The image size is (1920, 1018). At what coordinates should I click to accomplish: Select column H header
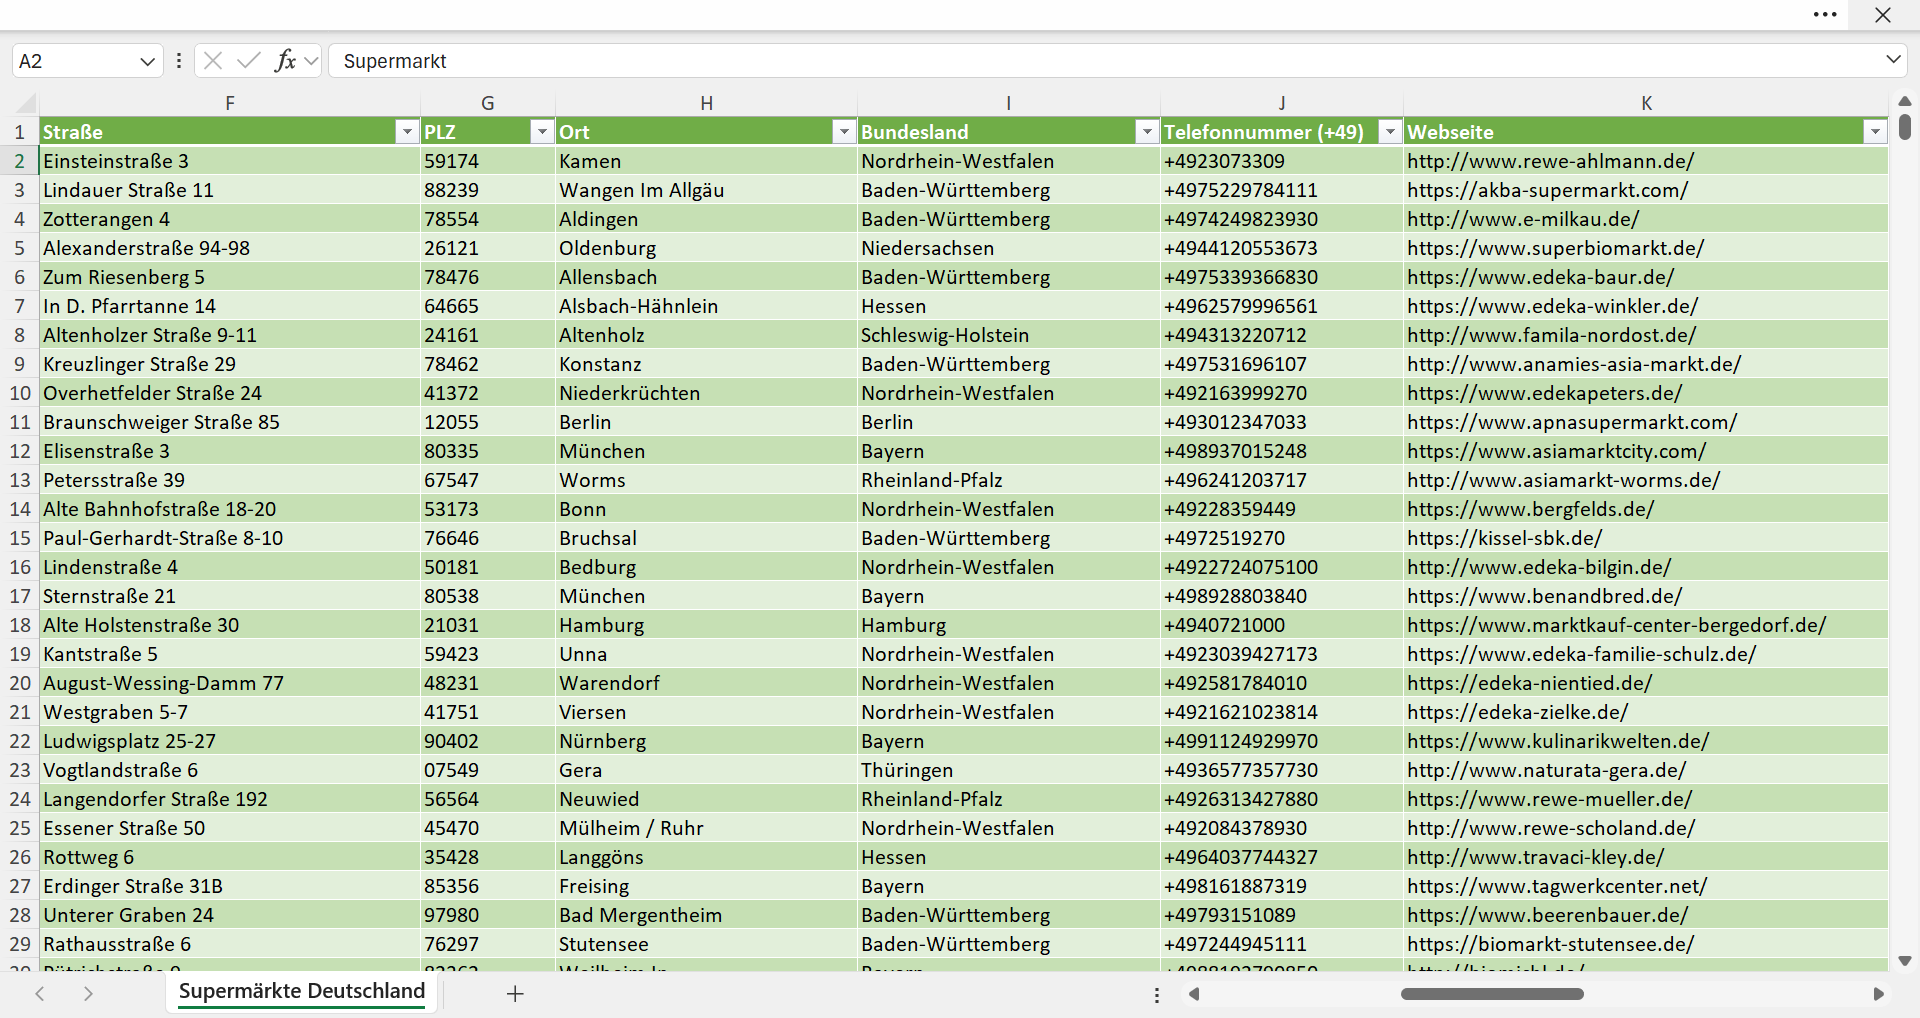pyautogui.click(x=706, y=103)
